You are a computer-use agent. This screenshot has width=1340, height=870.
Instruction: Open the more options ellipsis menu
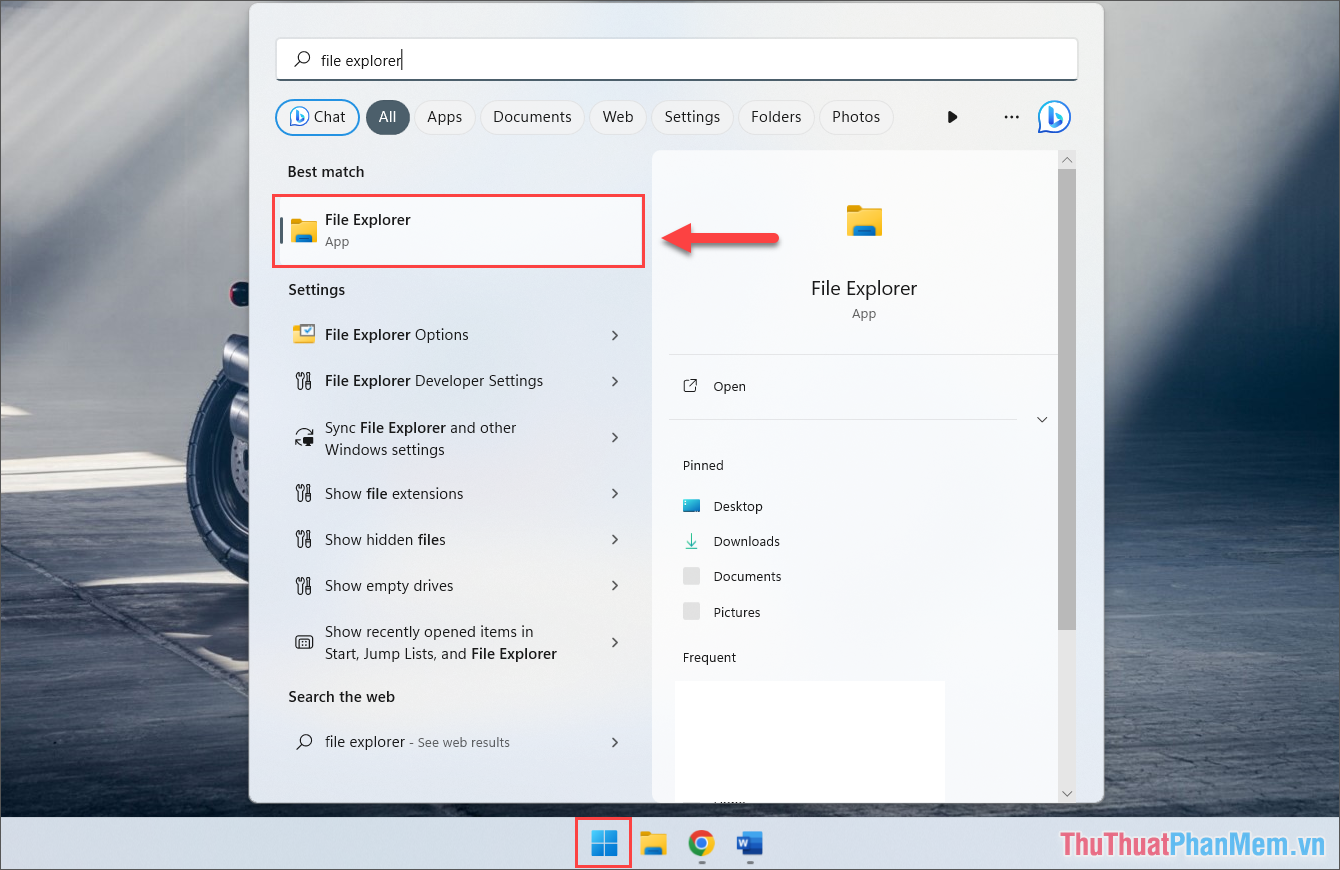(x=1011, y=117)
